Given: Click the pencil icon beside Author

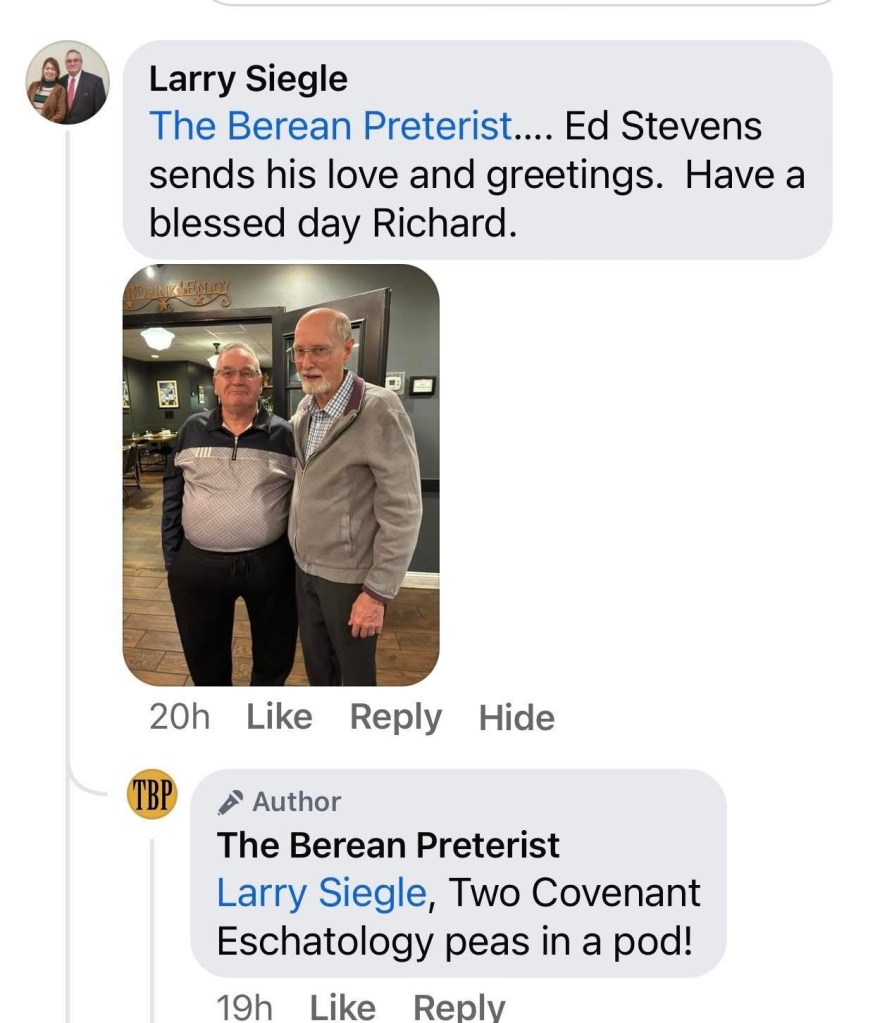Looking at the screenshot, I should 231,802.
